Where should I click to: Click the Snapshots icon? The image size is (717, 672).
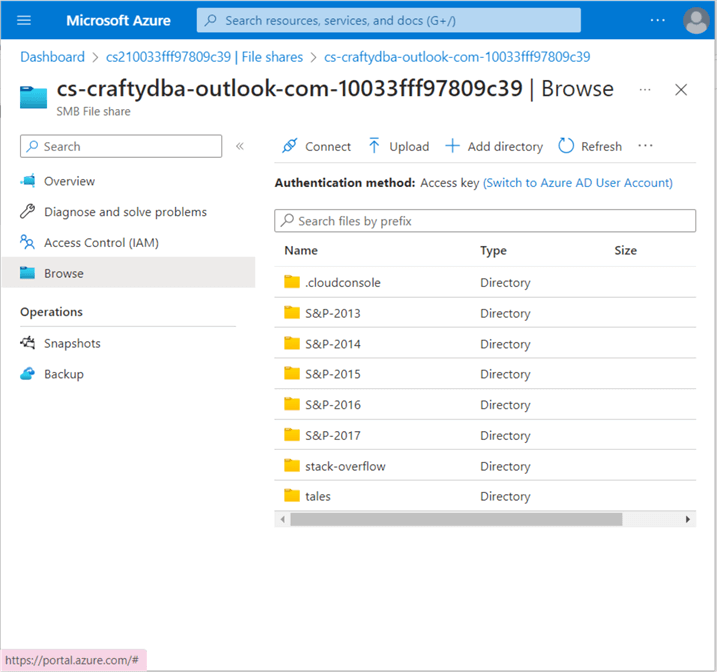point(27,342)
